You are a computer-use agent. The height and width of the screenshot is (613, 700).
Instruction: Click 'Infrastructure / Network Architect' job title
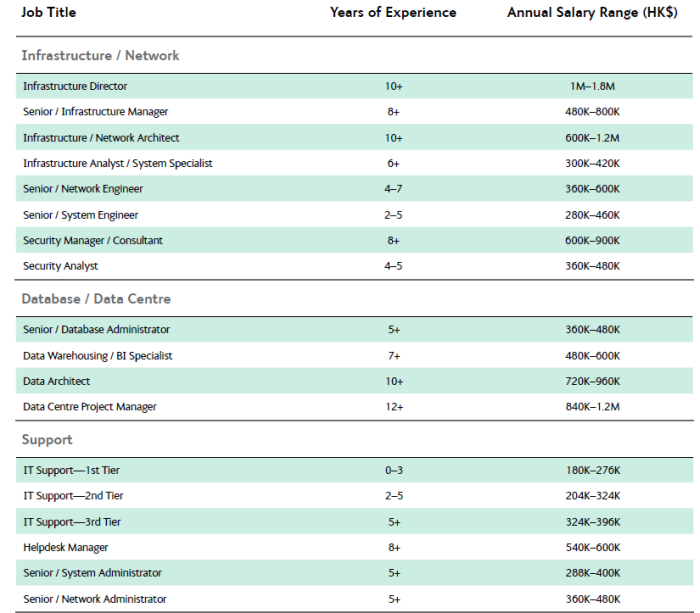(x=101, y=138)
